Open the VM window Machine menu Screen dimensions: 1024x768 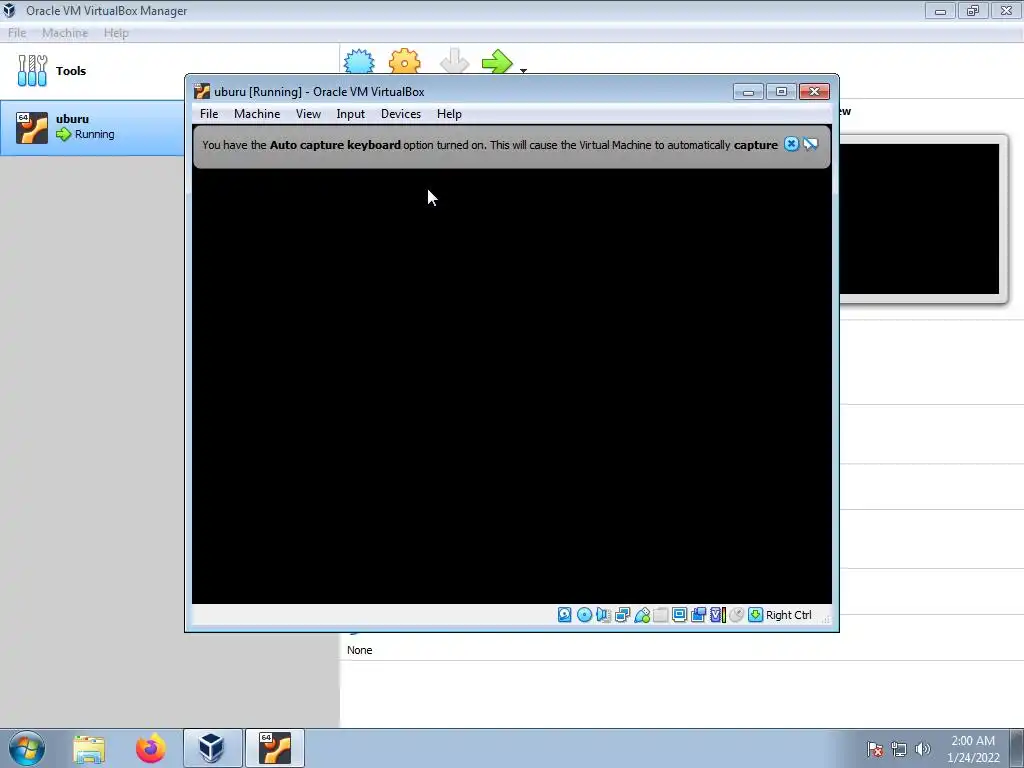click(257, 114)
